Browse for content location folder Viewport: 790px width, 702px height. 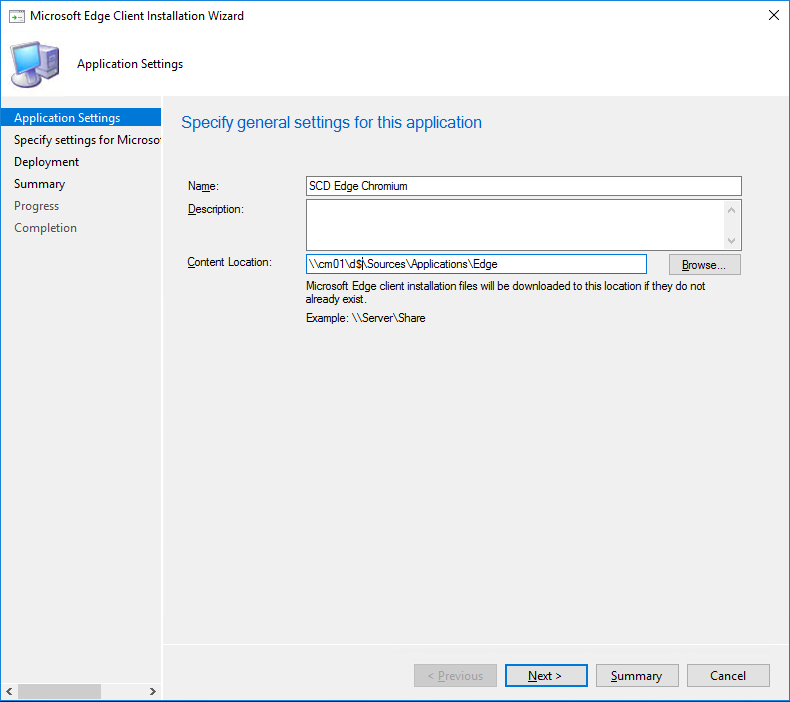tap(704, 265)
